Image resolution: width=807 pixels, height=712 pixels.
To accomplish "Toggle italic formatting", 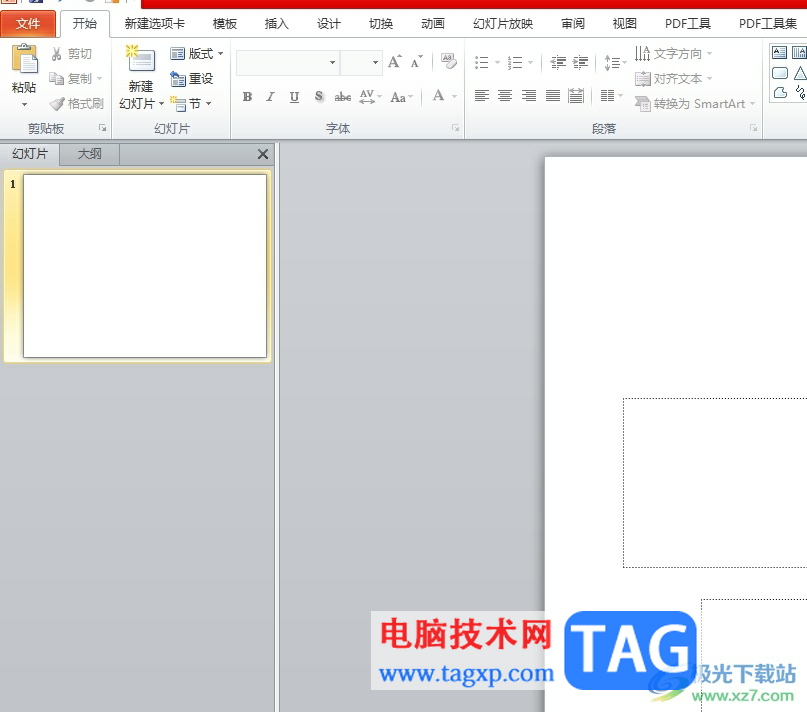I will tap(270, 96).
